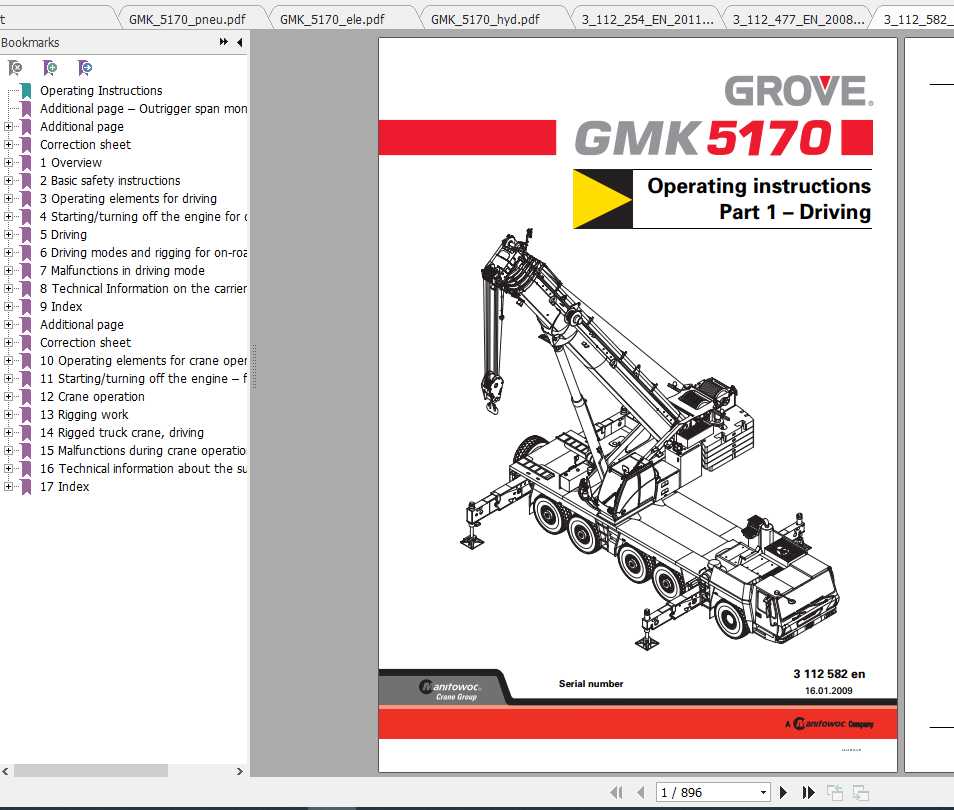Switch to the GMK_5170_pneu.pdf tab
The width and height of the screenshot is (954, 810).
coord(187,19)
